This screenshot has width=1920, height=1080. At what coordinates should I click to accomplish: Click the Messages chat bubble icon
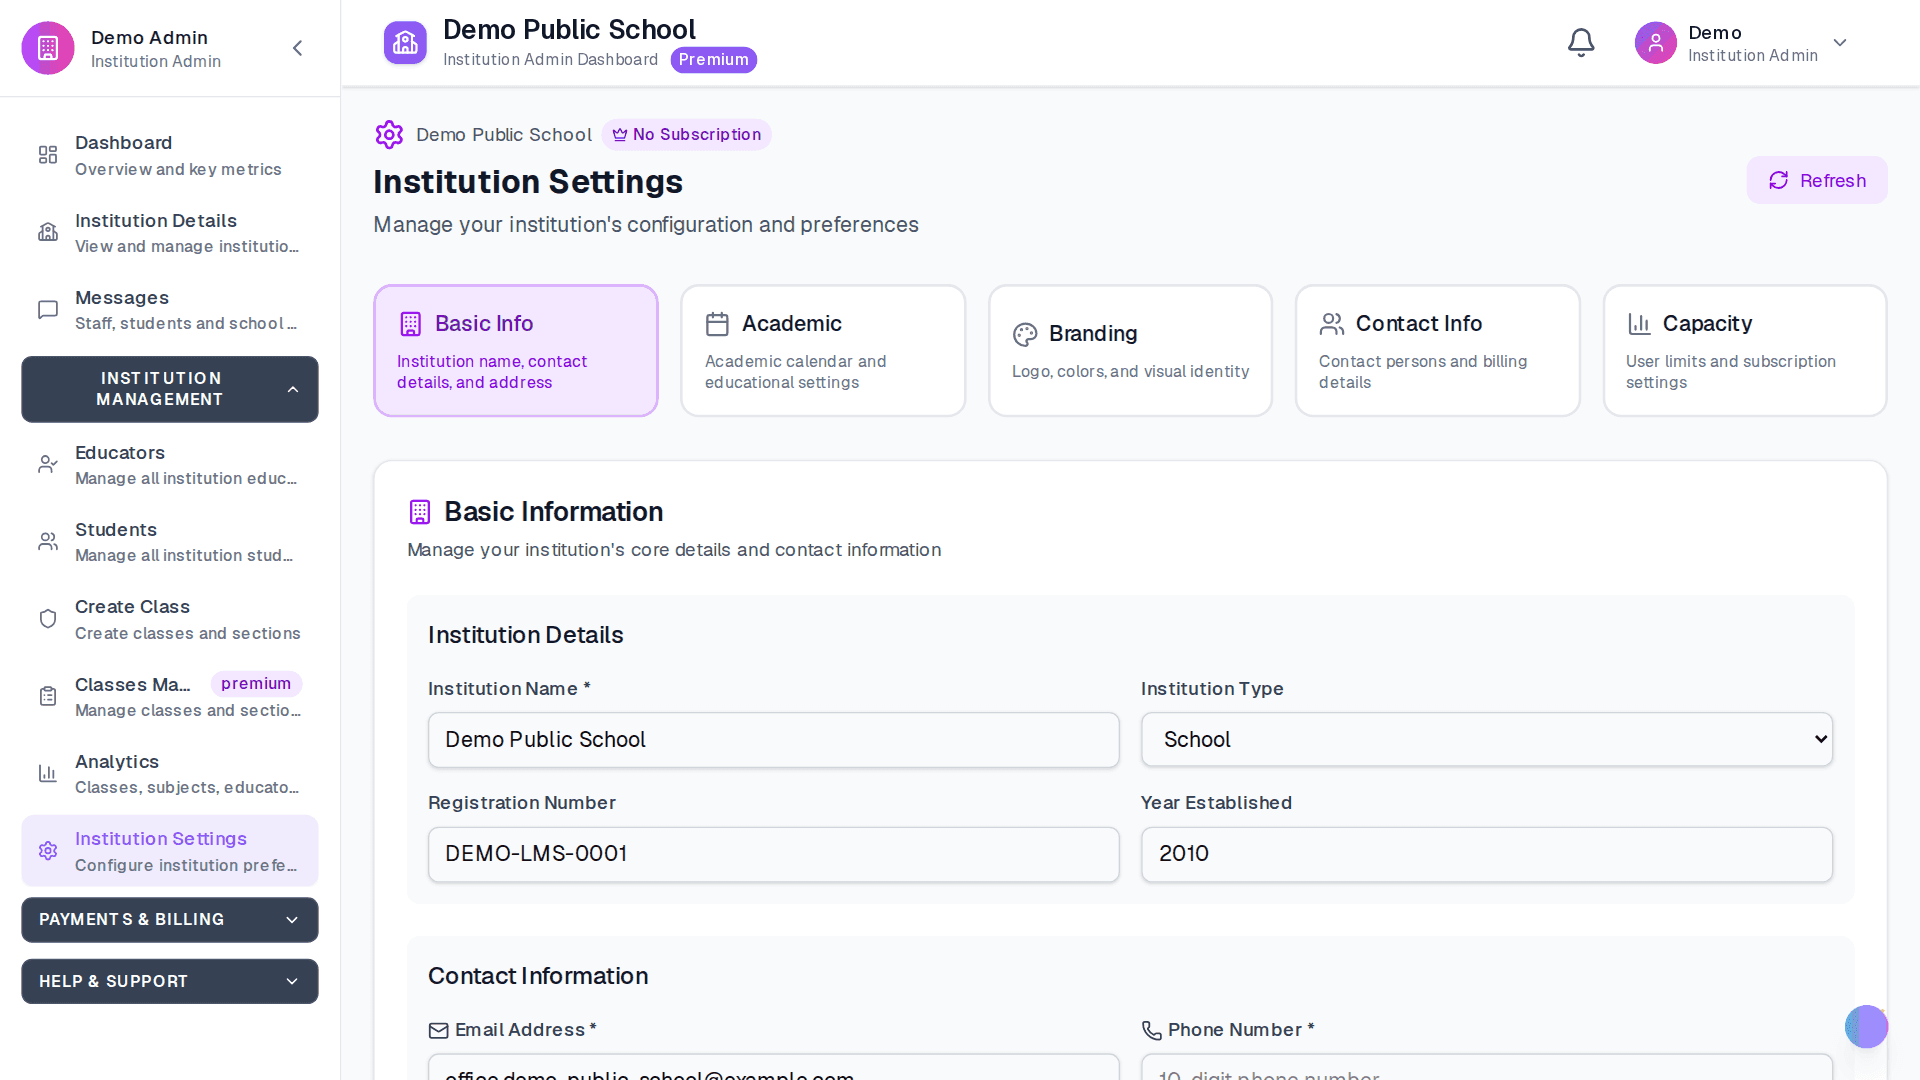[48, 310]
